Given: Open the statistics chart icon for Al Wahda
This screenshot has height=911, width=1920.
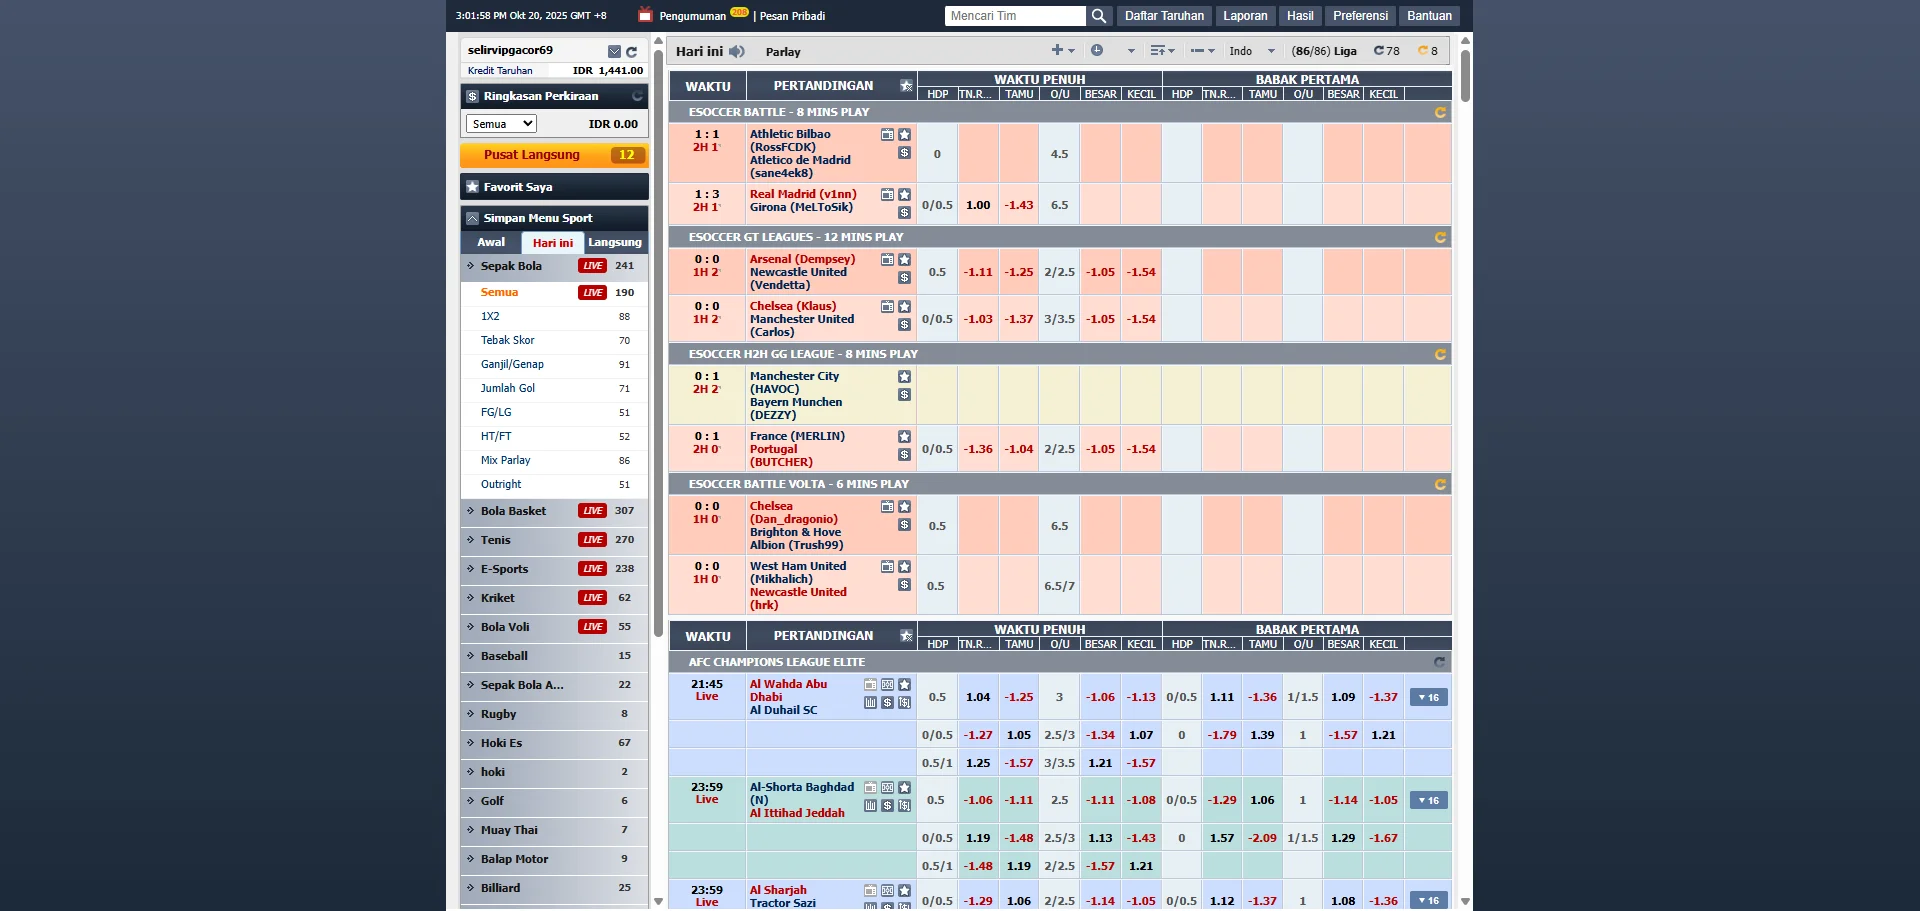Looking at the screenshot, I should click(x=870, y=703).
